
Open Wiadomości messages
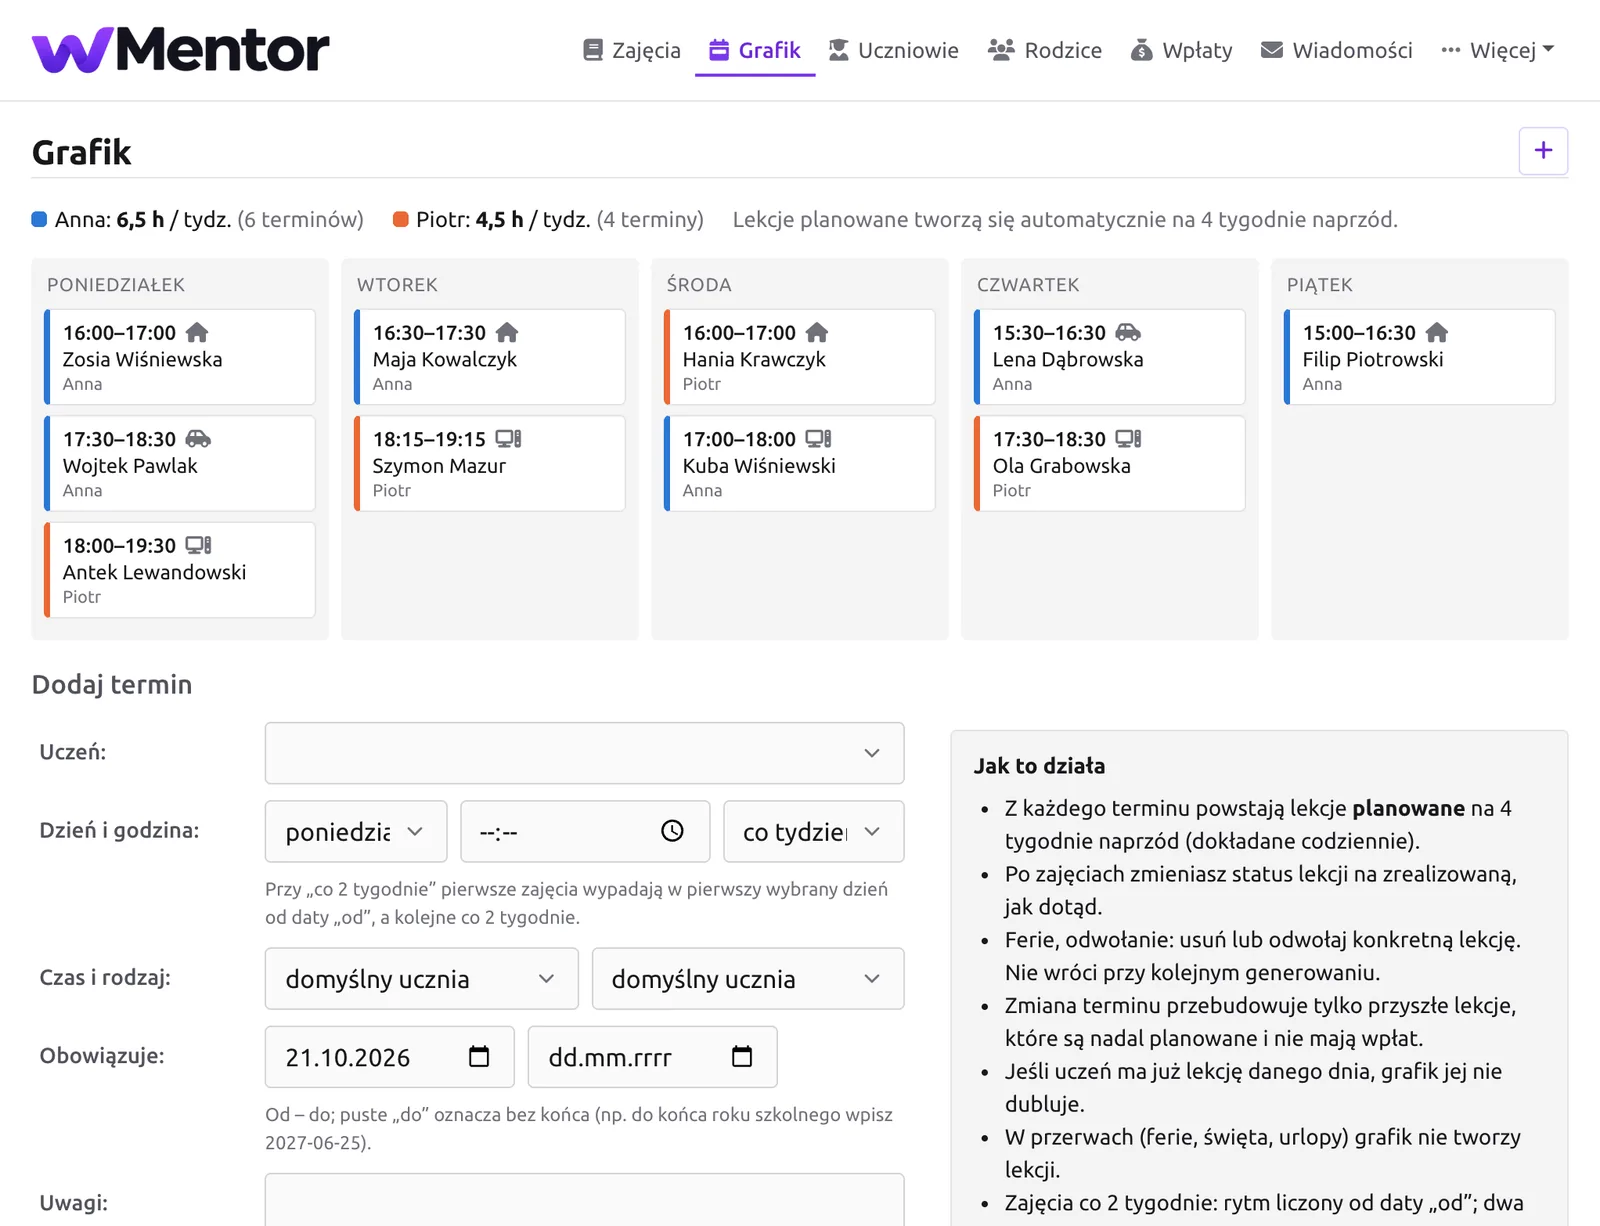click(1337, 50)
